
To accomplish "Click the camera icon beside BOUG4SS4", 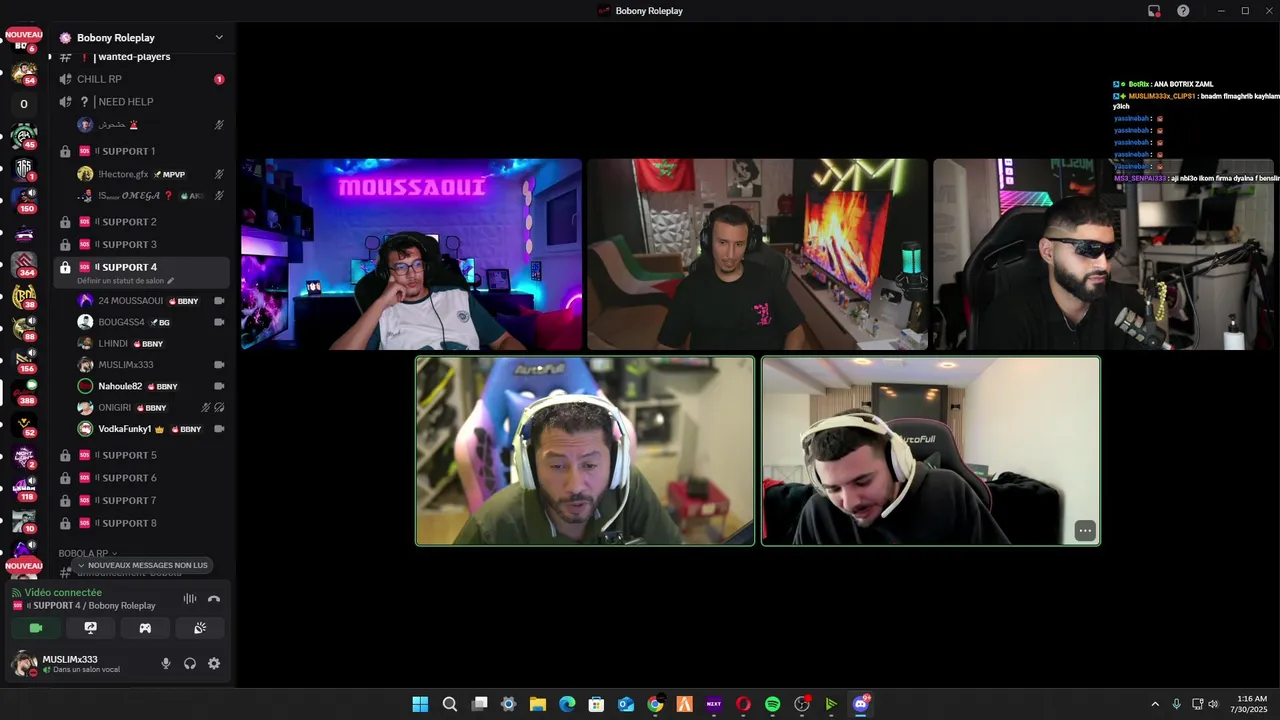I will pos(219,322).
